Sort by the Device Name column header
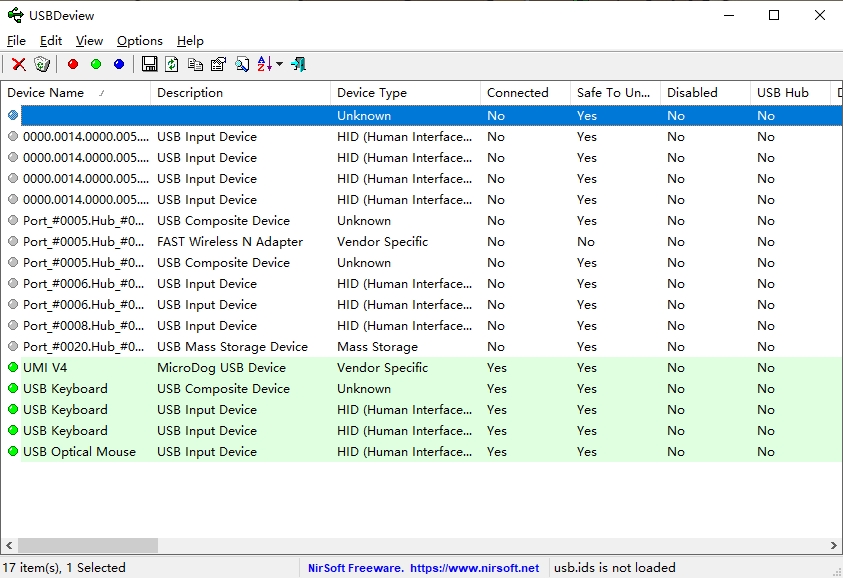Viewport: 843px width, 578px height. point(45,93)
